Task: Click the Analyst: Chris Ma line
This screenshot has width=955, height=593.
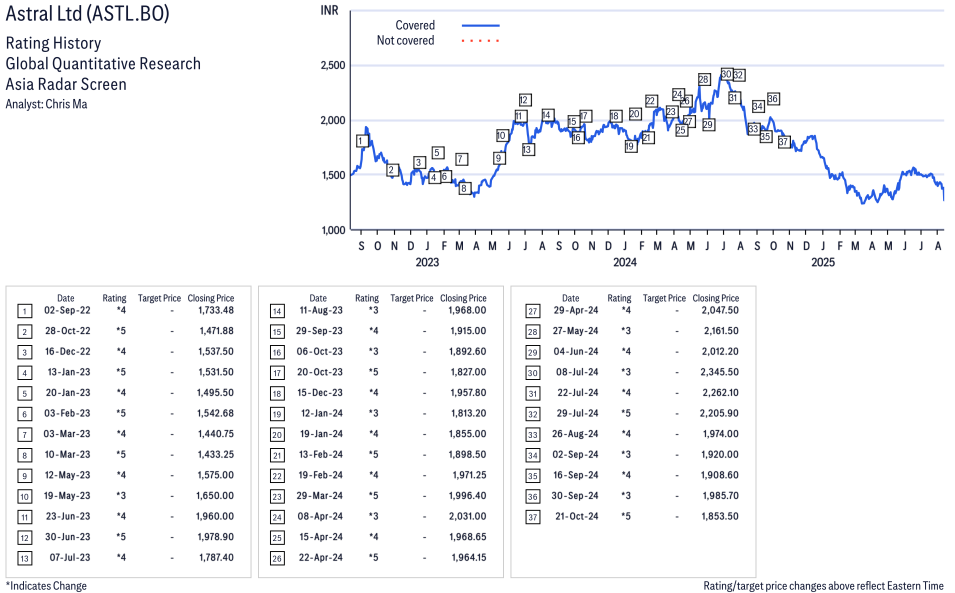Action: (x=46, y=104)
